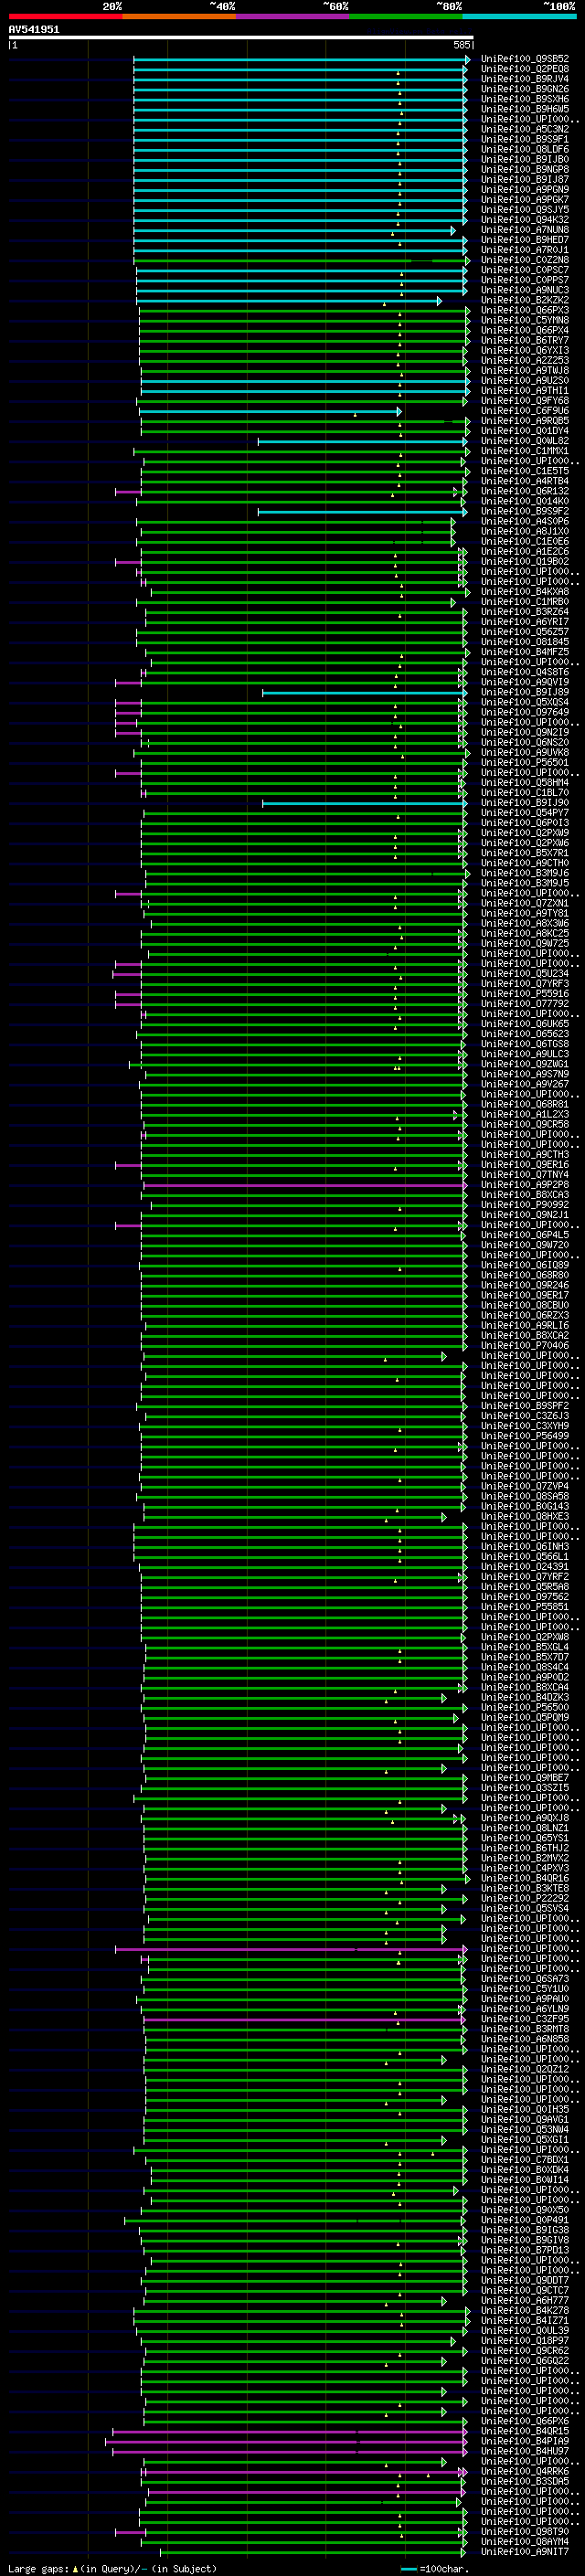
Task: Select hit UniRef100_Q4RRK6
Action: click(525, 2472)
